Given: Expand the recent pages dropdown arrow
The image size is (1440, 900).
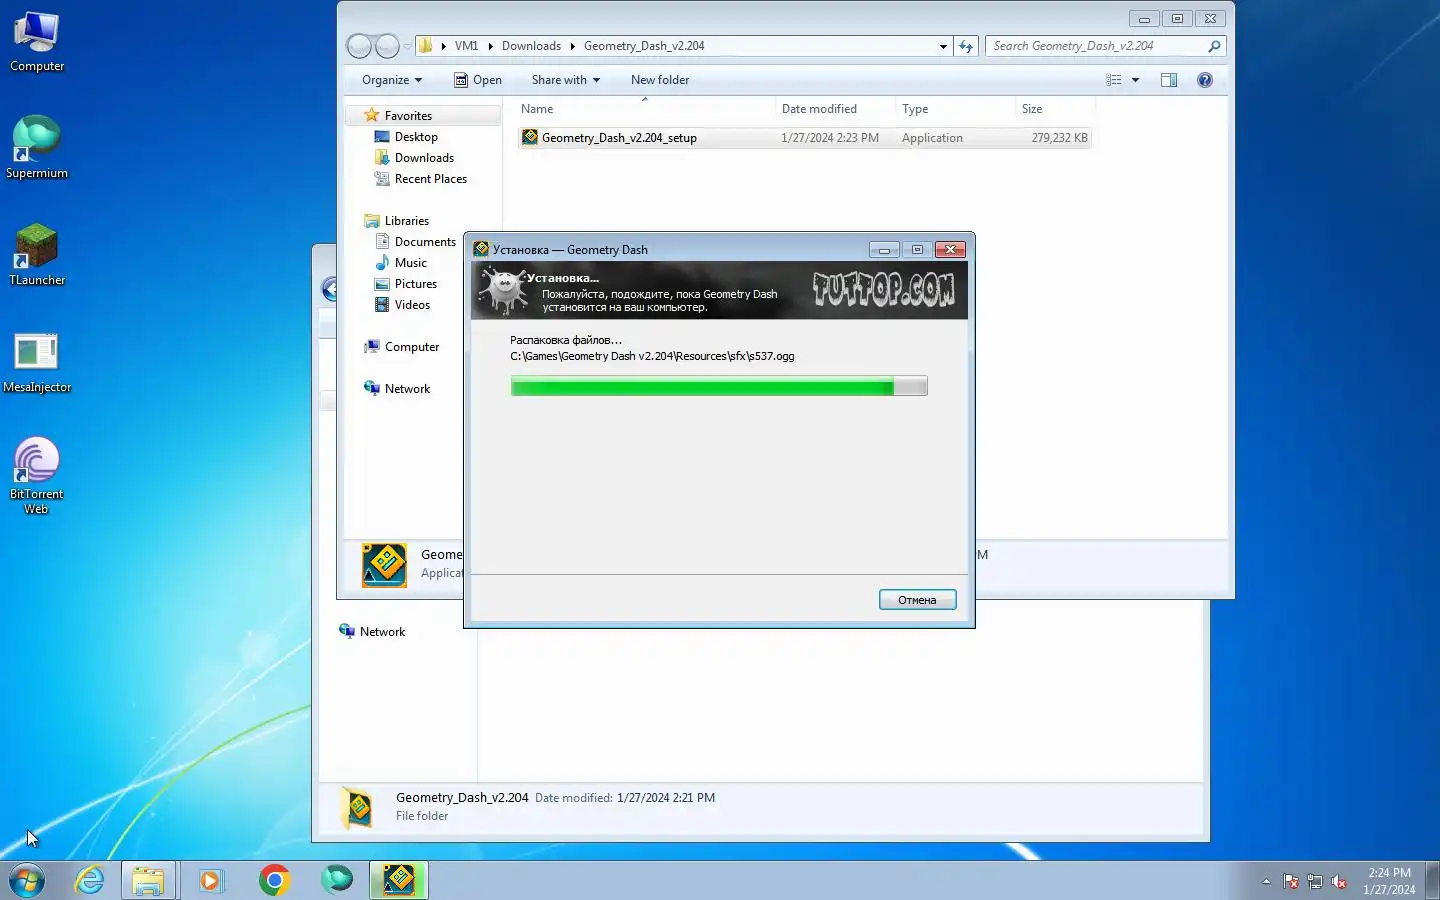Looking at the screenshot, I should point(407,46).
